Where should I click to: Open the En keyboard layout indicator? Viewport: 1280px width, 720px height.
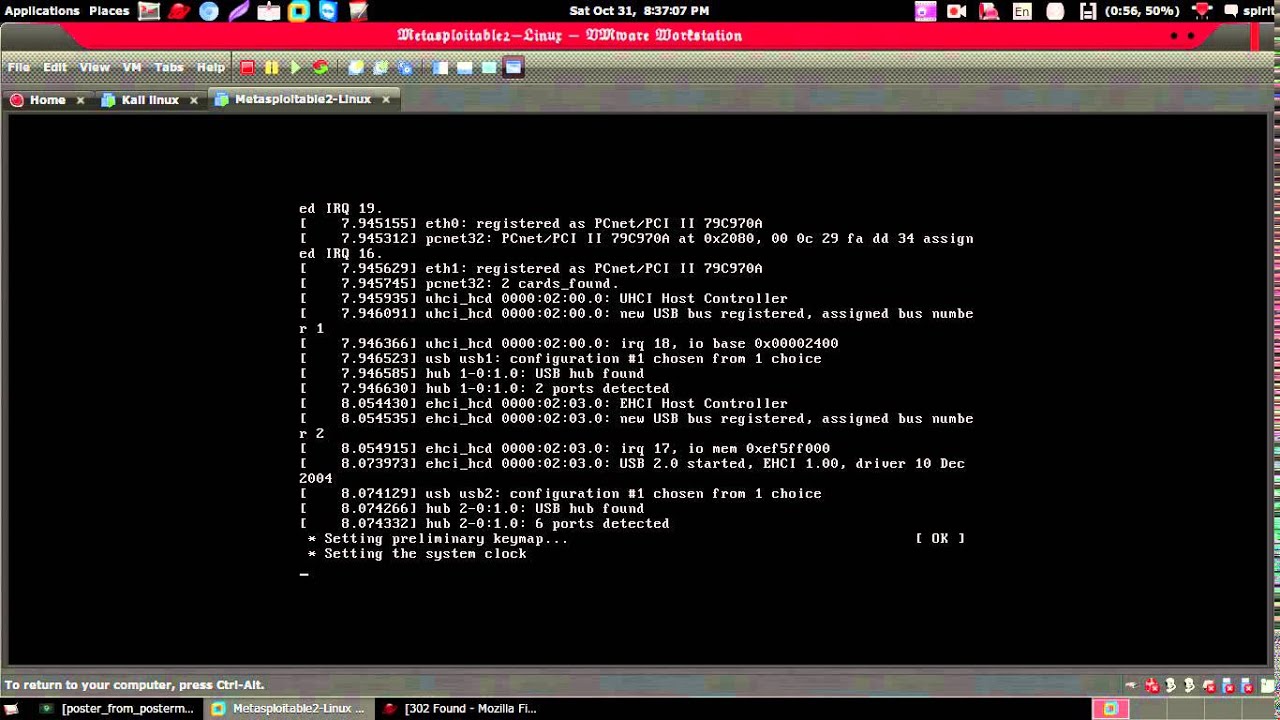1022,11
